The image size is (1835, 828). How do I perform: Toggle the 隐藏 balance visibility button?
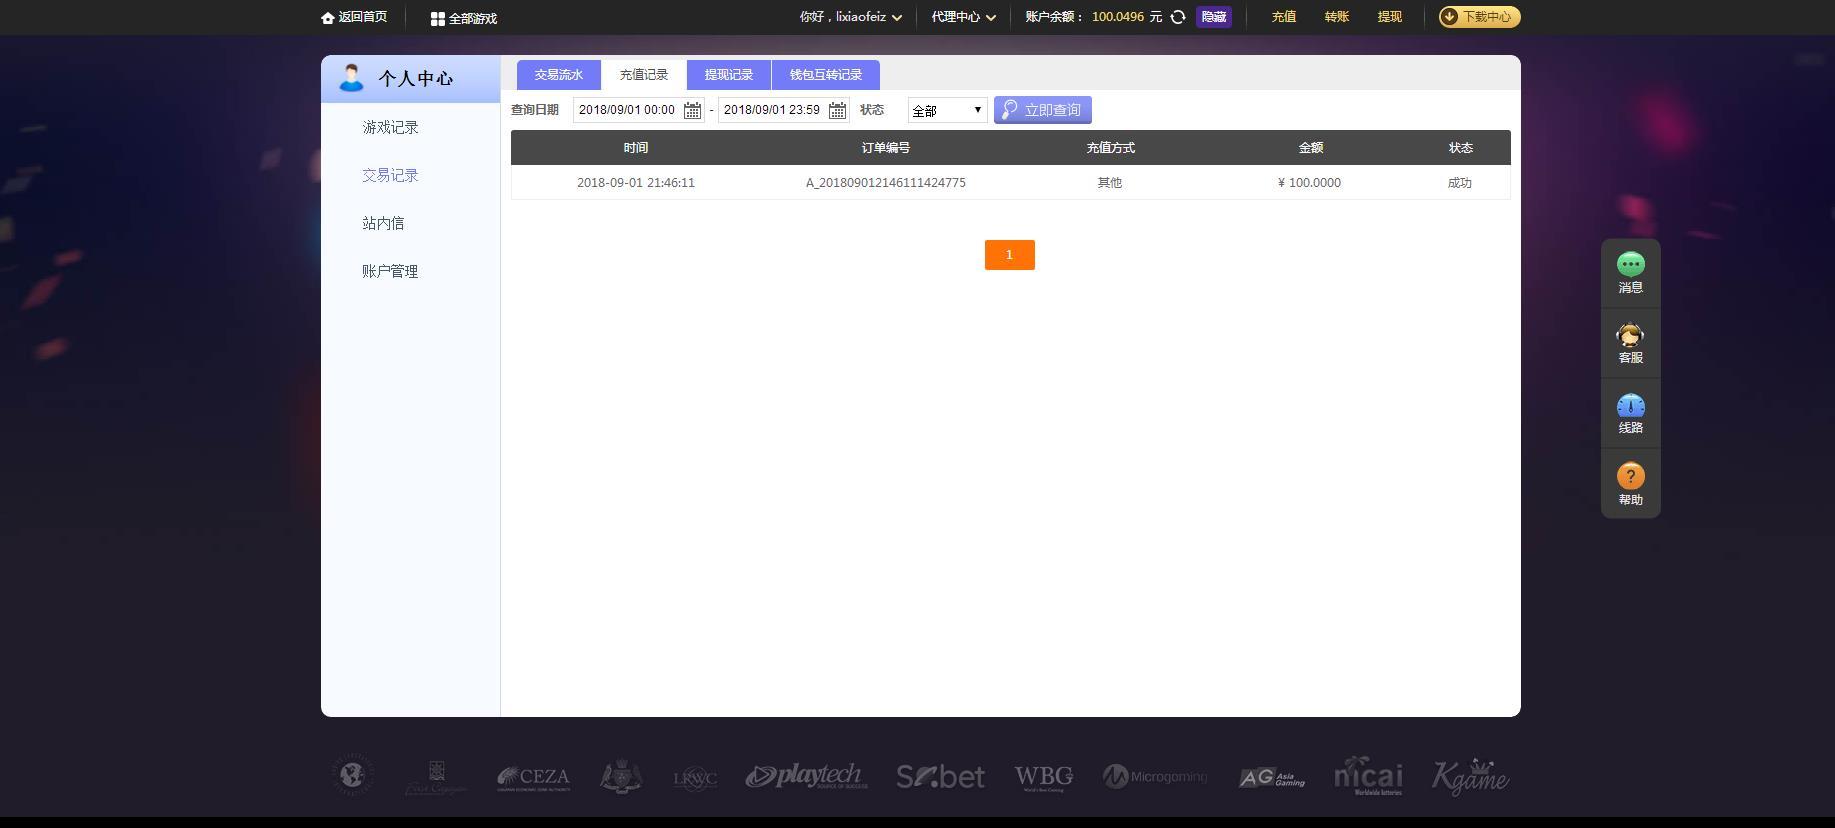[1214, 17]
